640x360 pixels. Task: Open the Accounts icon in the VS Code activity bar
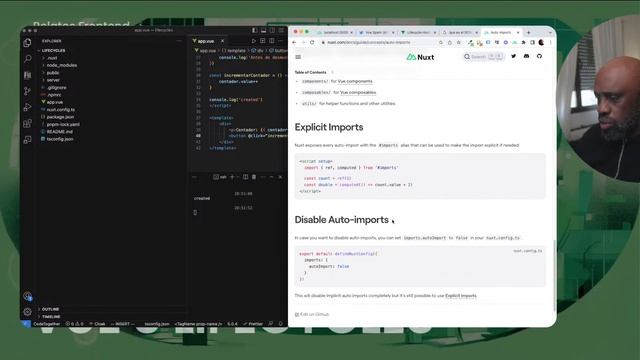[x=27, y=296]
